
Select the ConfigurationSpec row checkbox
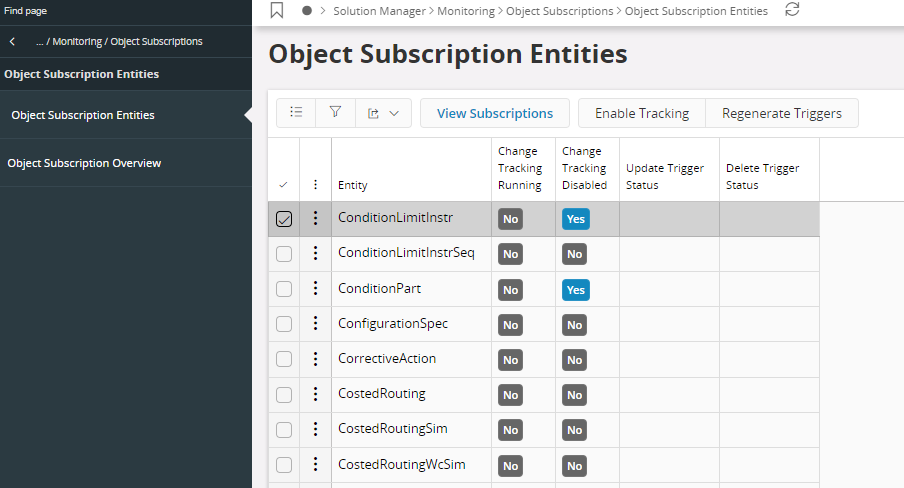click(284, 324)
